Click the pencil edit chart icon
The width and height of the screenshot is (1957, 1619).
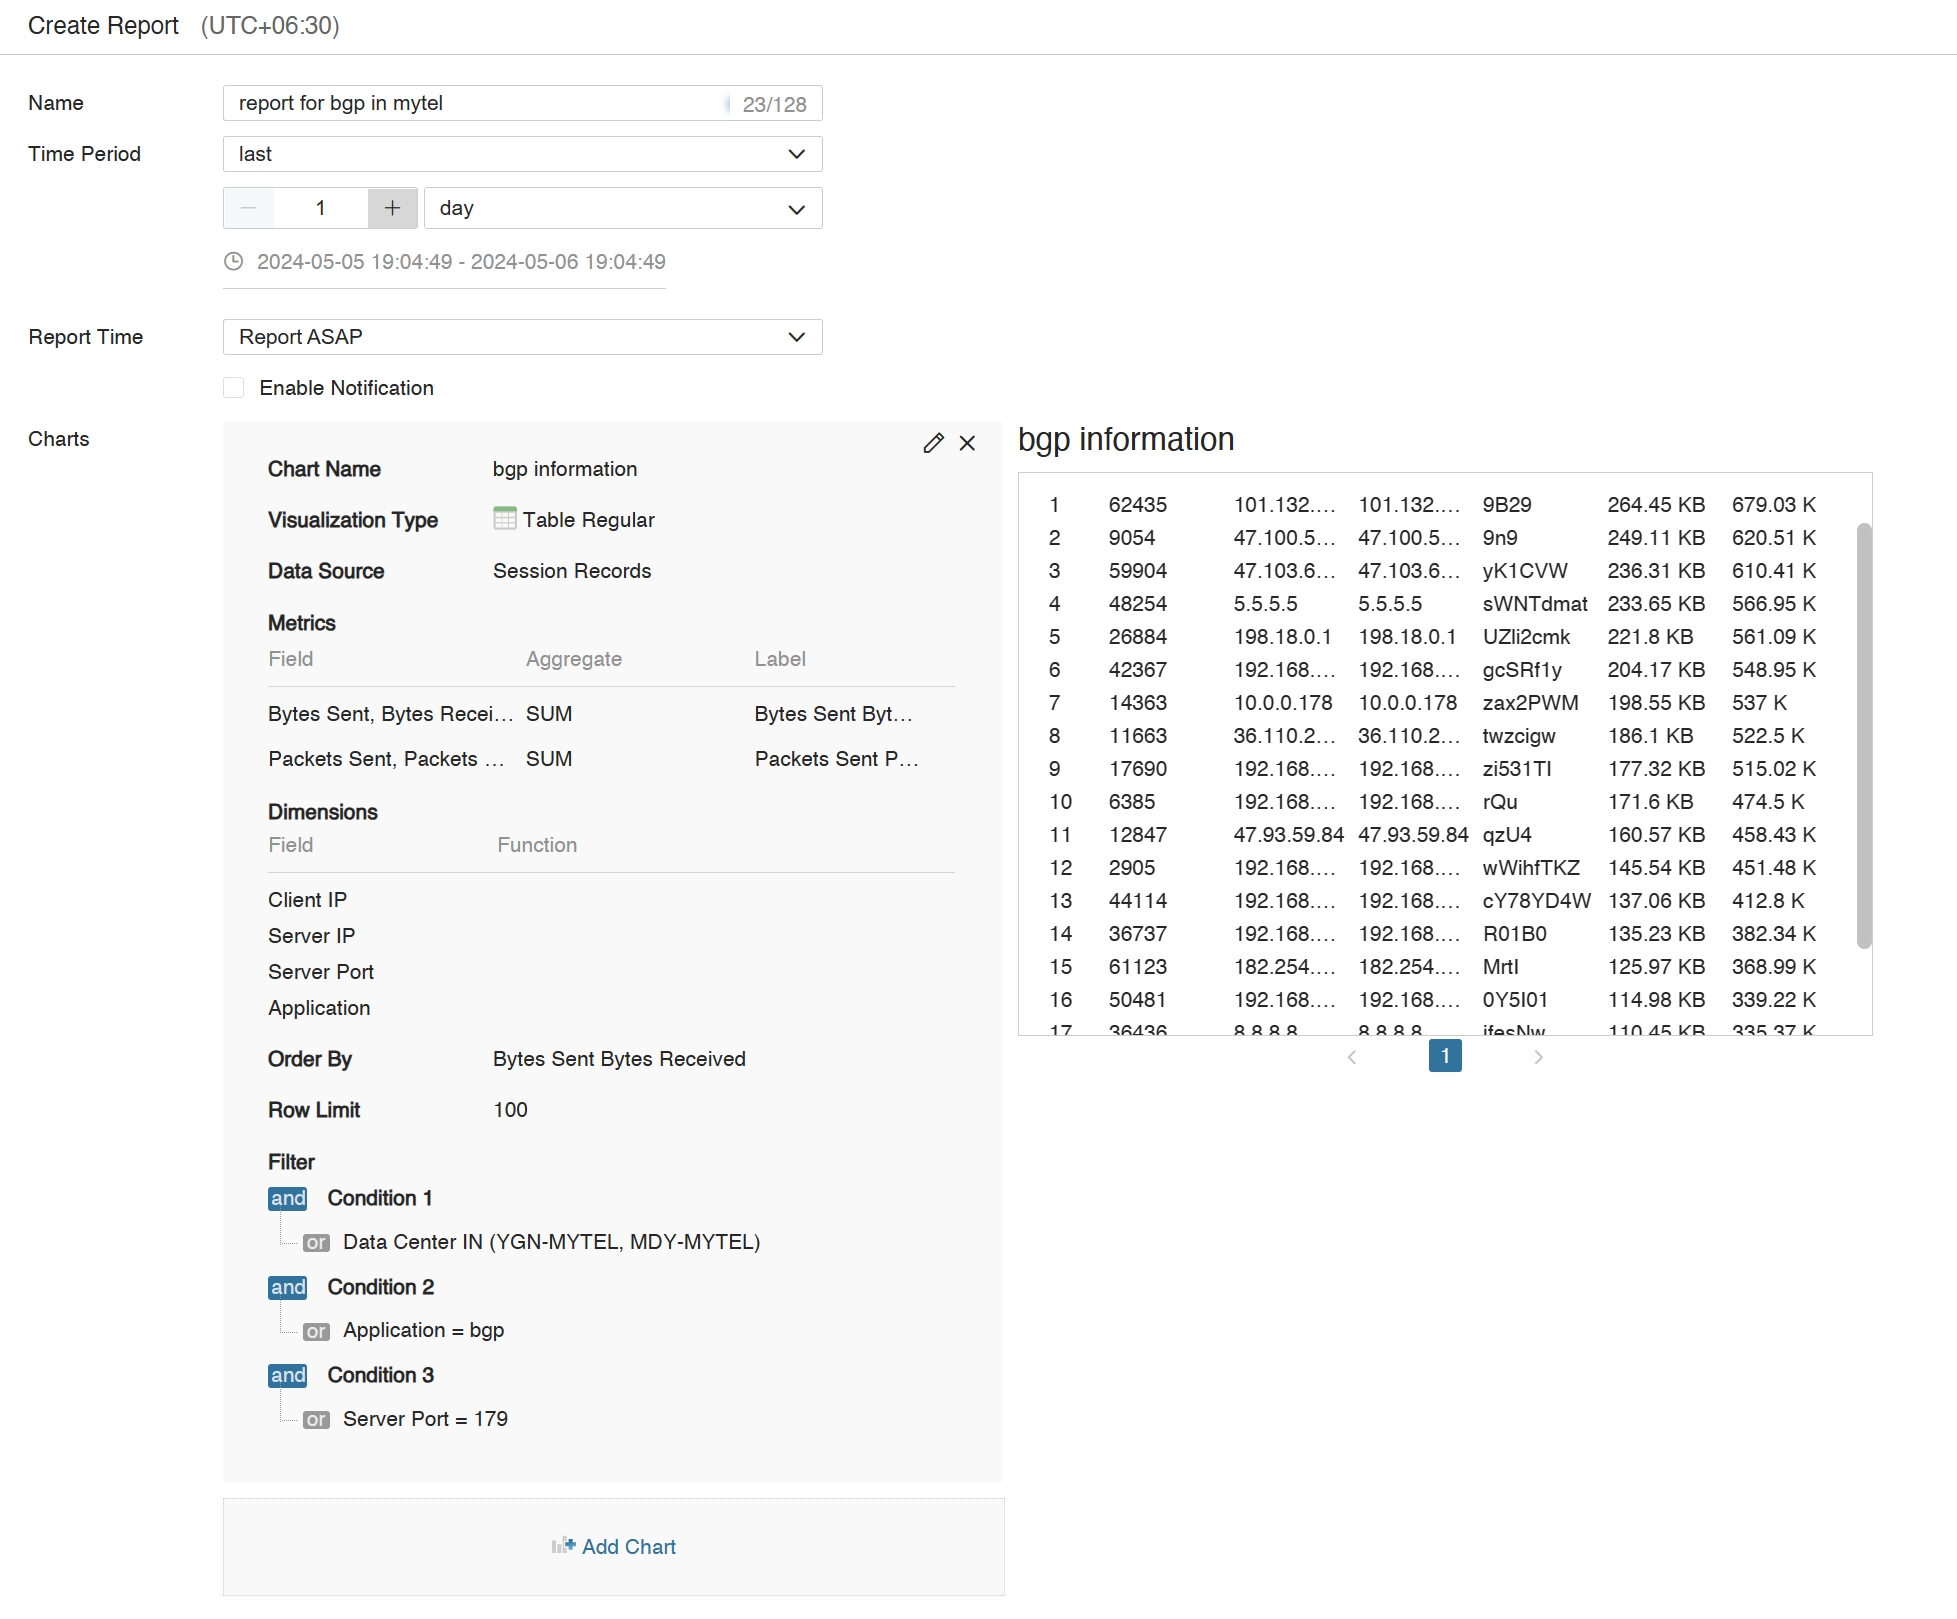point(933,443)
